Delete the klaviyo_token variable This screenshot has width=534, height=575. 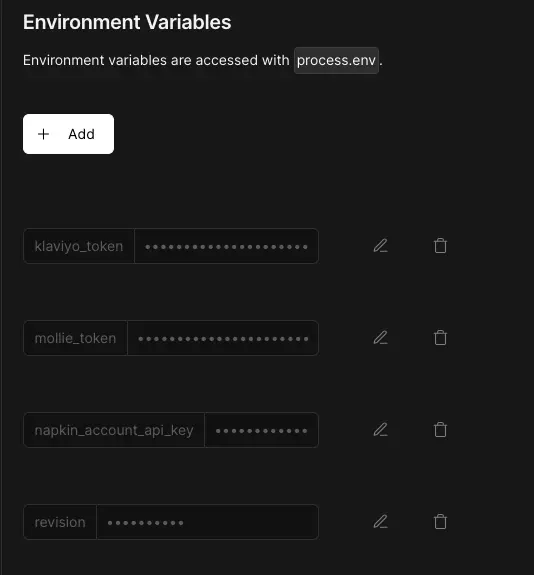[x=440, y=246]
